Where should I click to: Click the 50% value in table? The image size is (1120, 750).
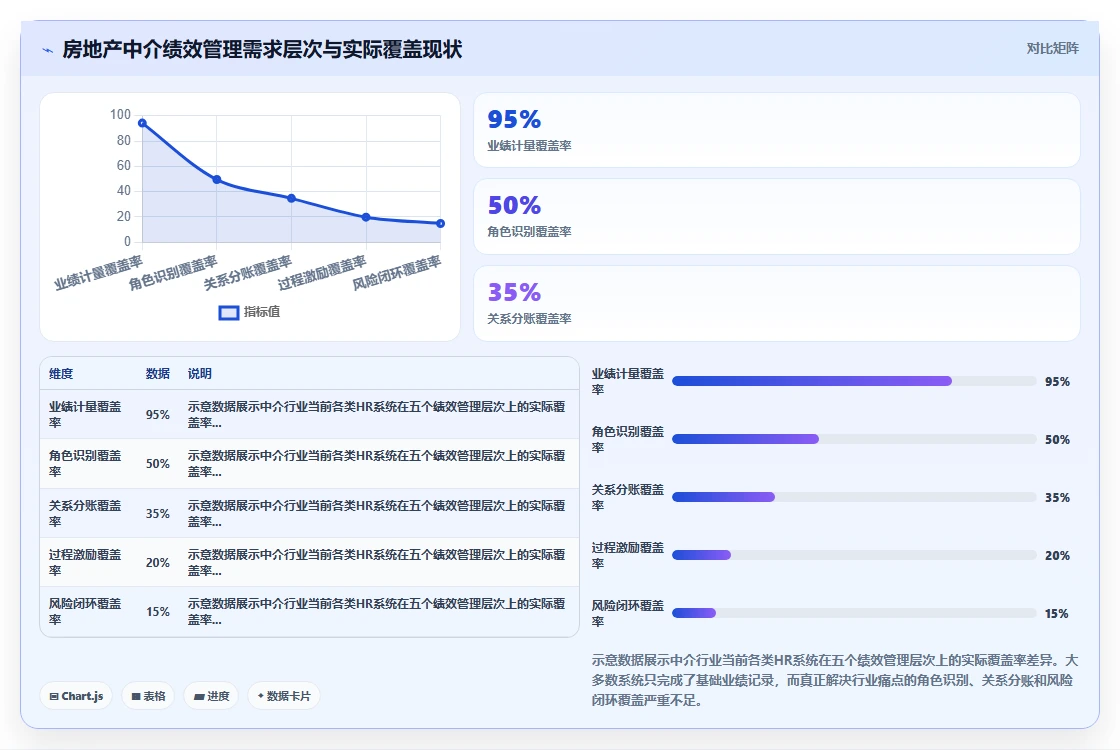(x=158, y=464)
